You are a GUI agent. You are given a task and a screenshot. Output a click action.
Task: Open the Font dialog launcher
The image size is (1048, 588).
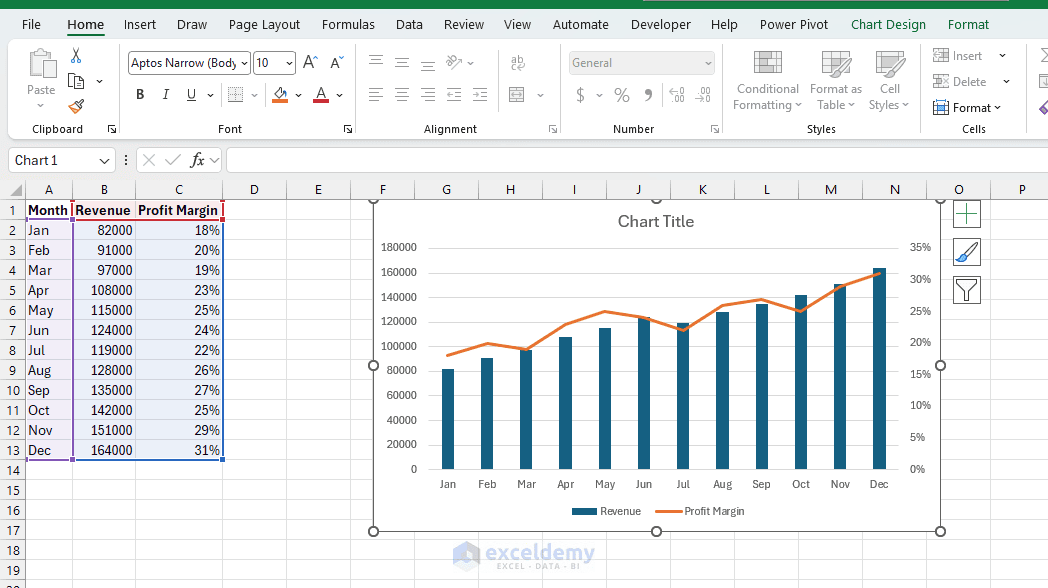(x=348, y=129)
